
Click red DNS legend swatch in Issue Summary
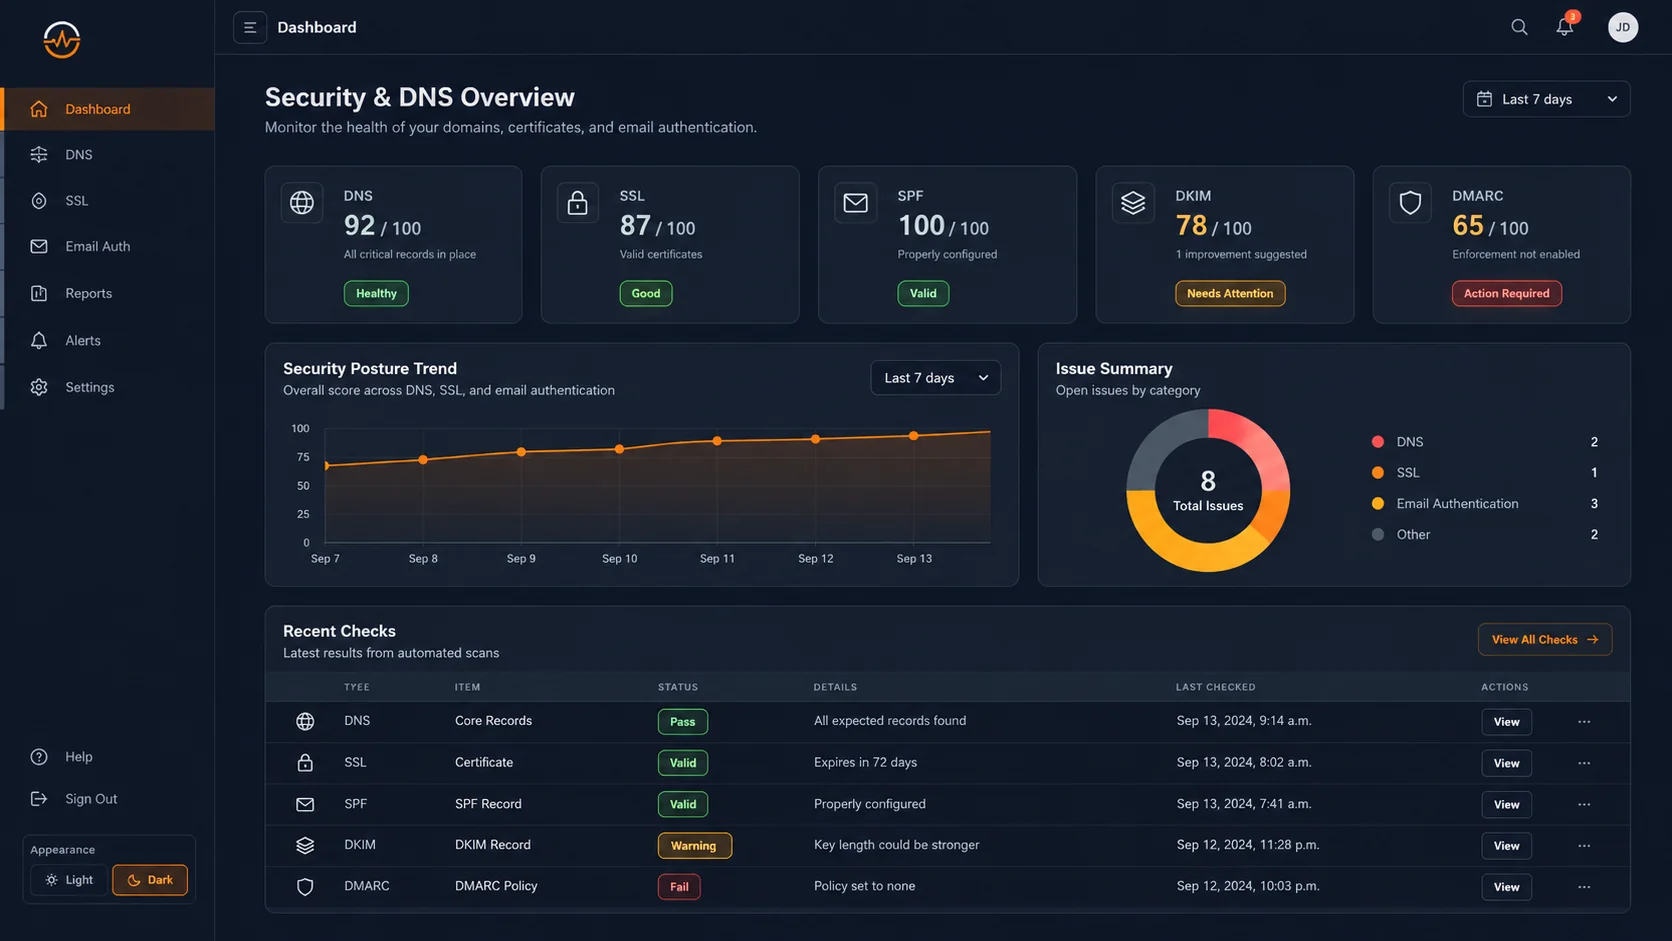1378,442
